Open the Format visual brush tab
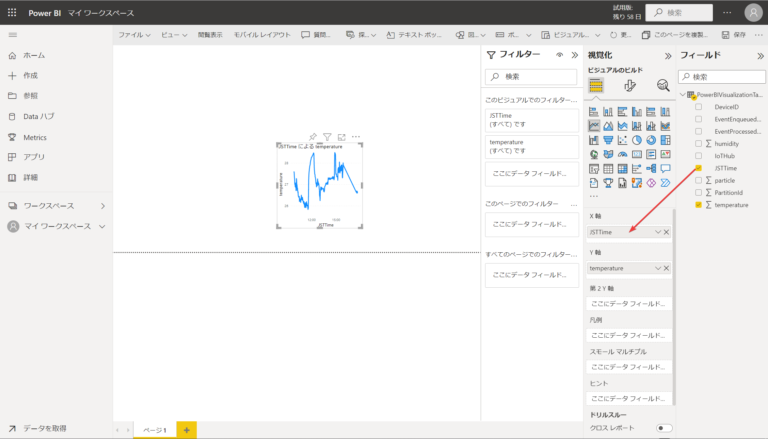768x439 pixels. (x=630, y=86)
